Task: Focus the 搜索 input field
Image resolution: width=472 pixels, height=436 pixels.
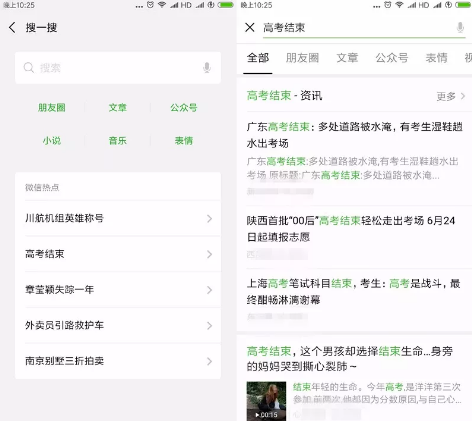Action: click(x=118, y=68)
